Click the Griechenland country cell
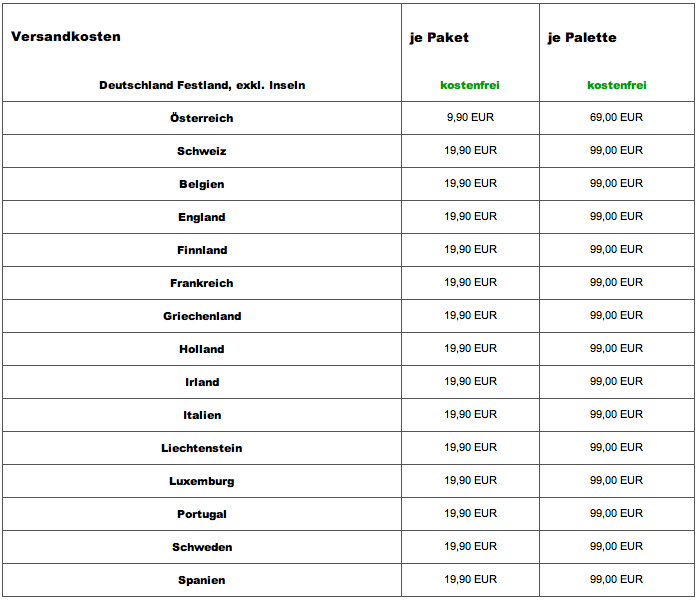The height and width of the screenshot is (600, 698). coord(202,316)
